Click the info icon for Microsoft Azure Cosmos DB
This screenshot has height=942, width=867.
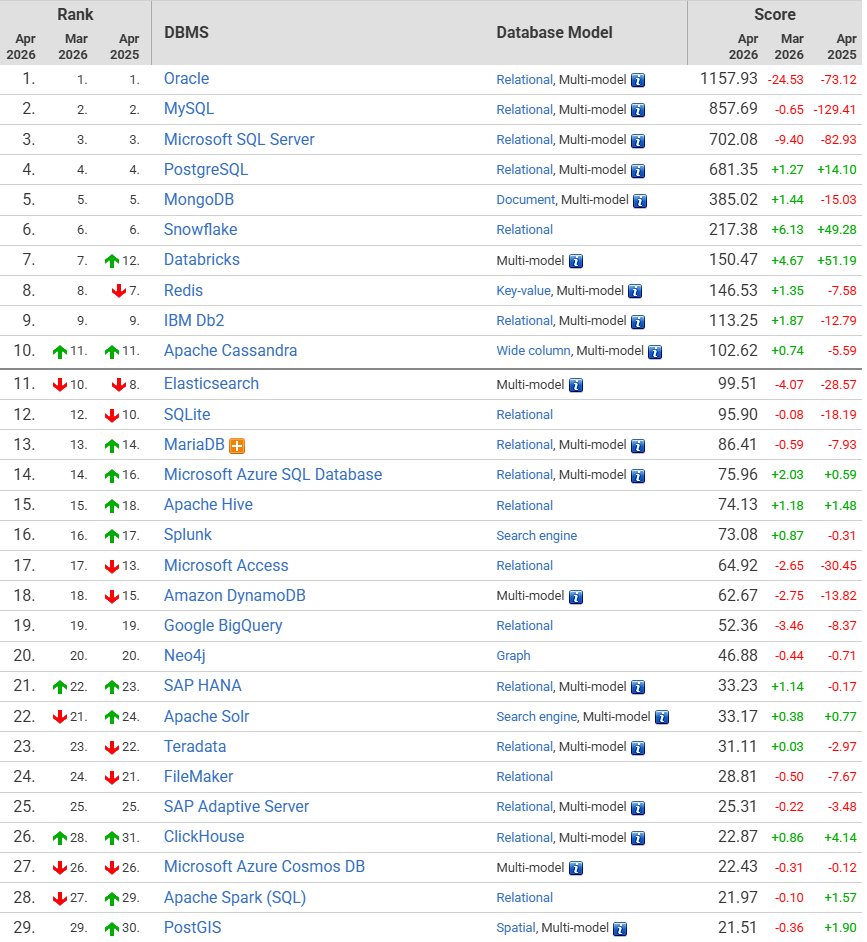point(576,868)
